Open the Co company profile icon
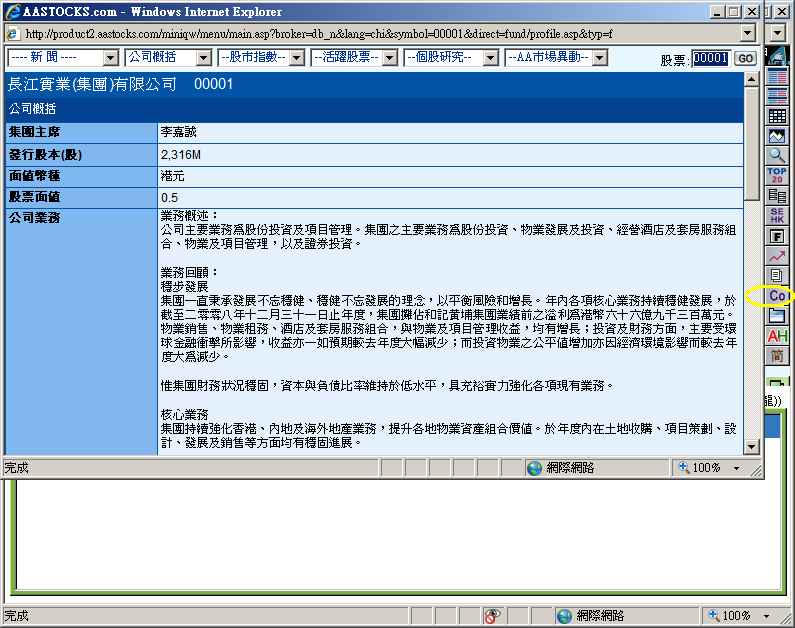Image resolution: width=795 pixels, height=628 pixels. [777, 295]
